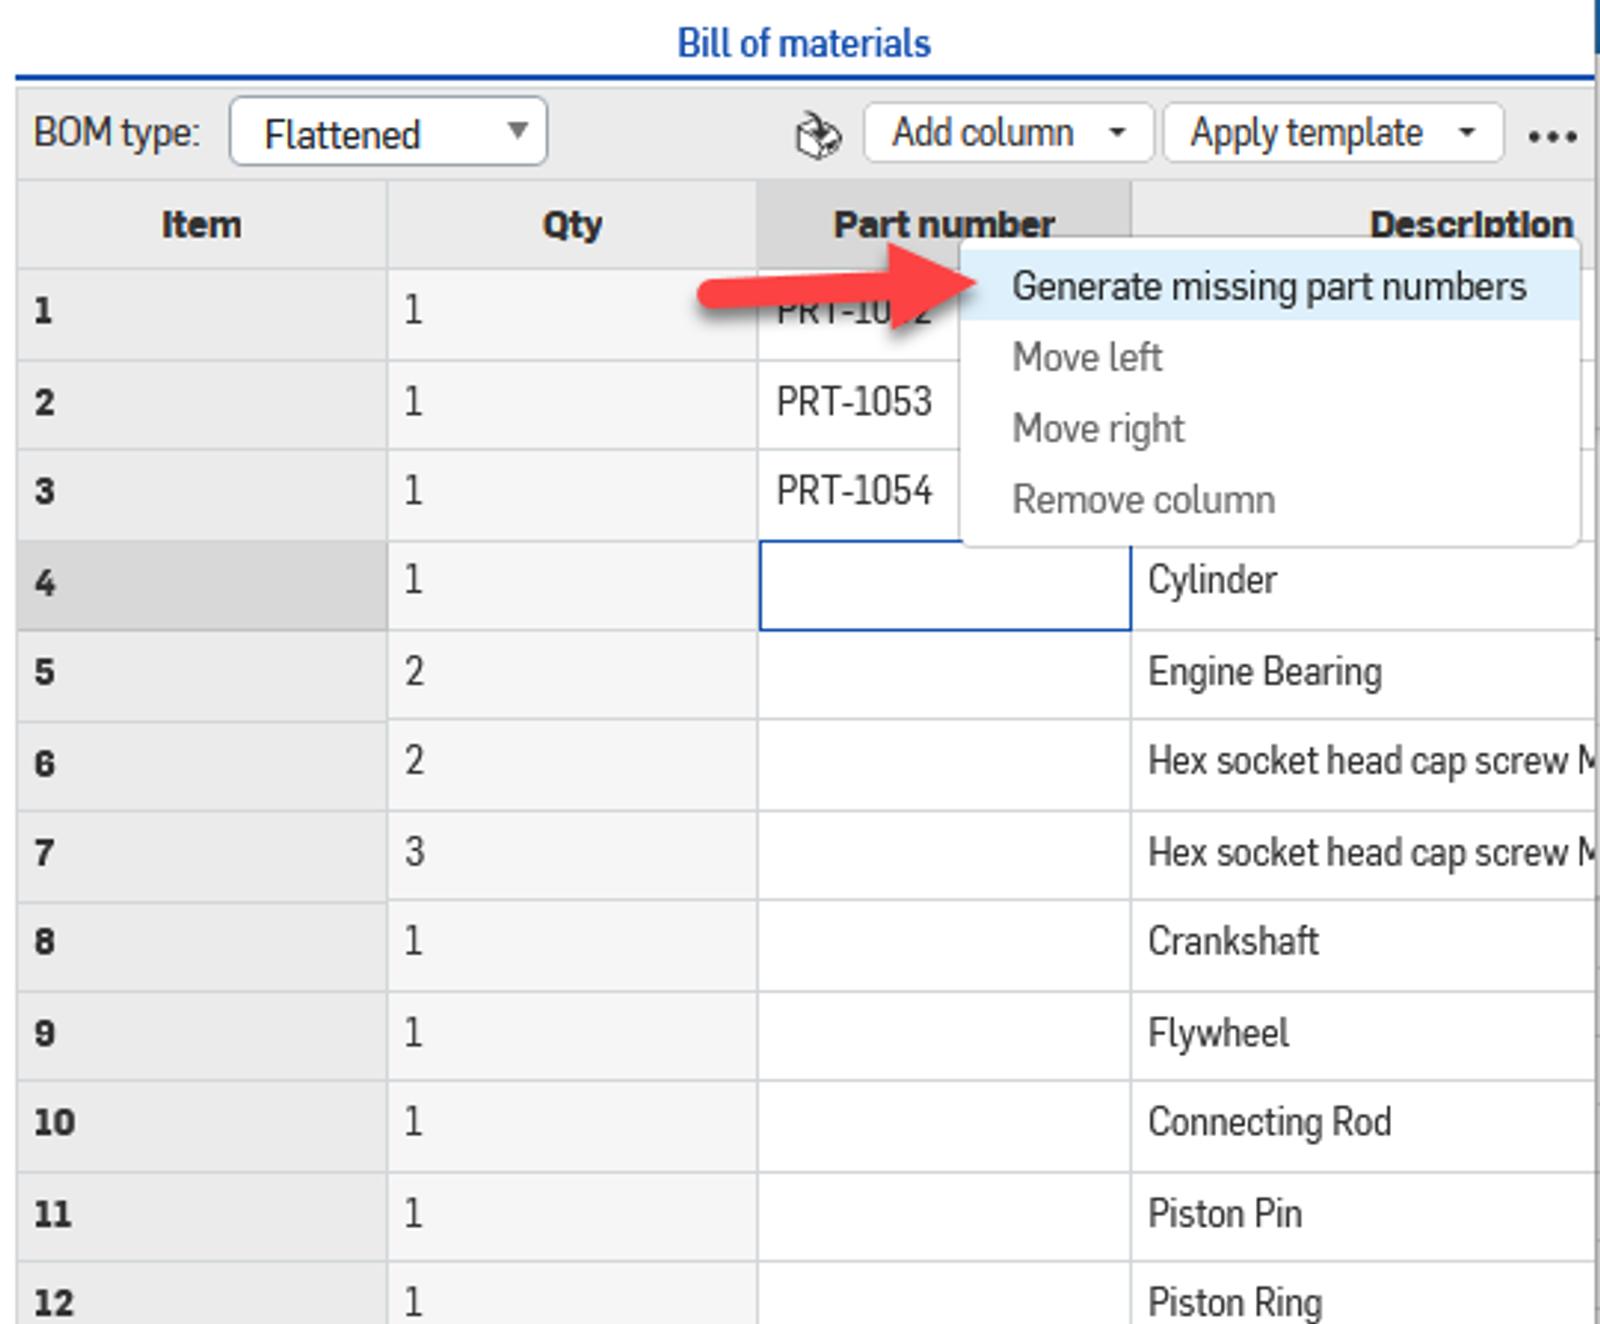Image resolution: width=1600 pixels, height=1324 pixels.
Task: Open the BOM type Flattened dropdown
Action: 388,132
